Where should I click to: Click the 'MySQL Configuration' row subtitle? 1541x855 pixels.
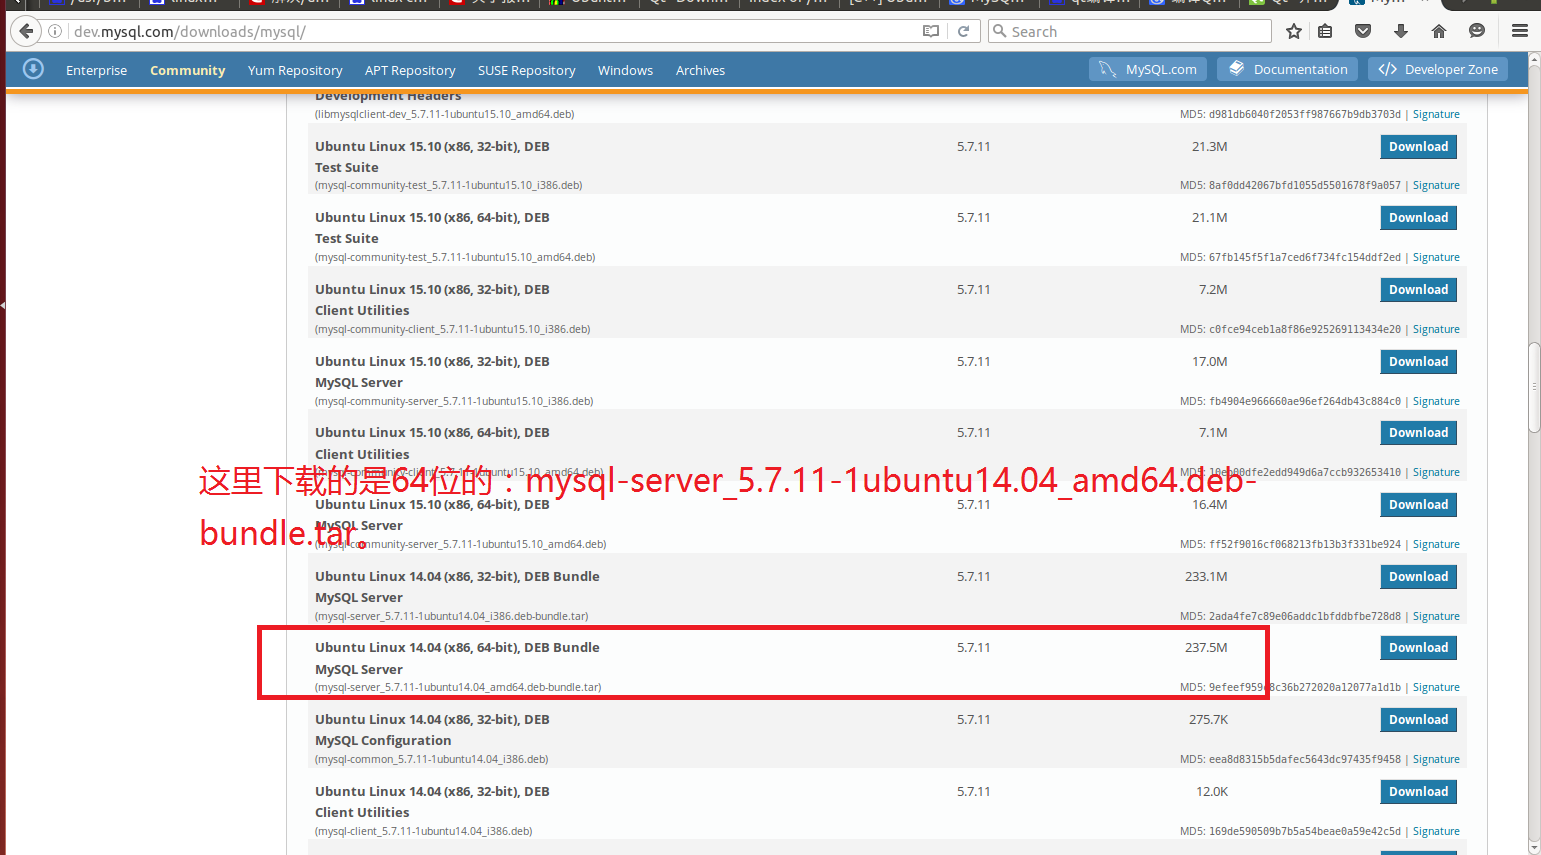(383, 741)
